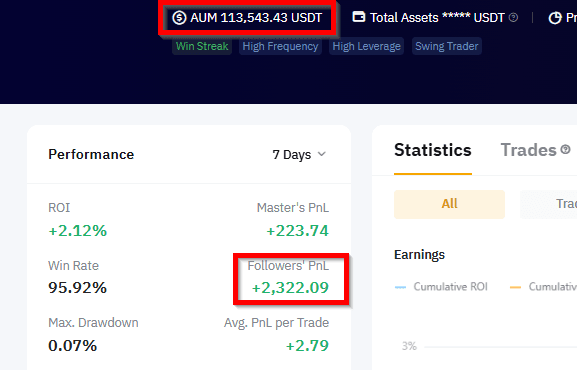Viewport: 577px width, 370px height.
Task: Click the AUM 113,543.43 USDT text
Action: pos(256,18)
